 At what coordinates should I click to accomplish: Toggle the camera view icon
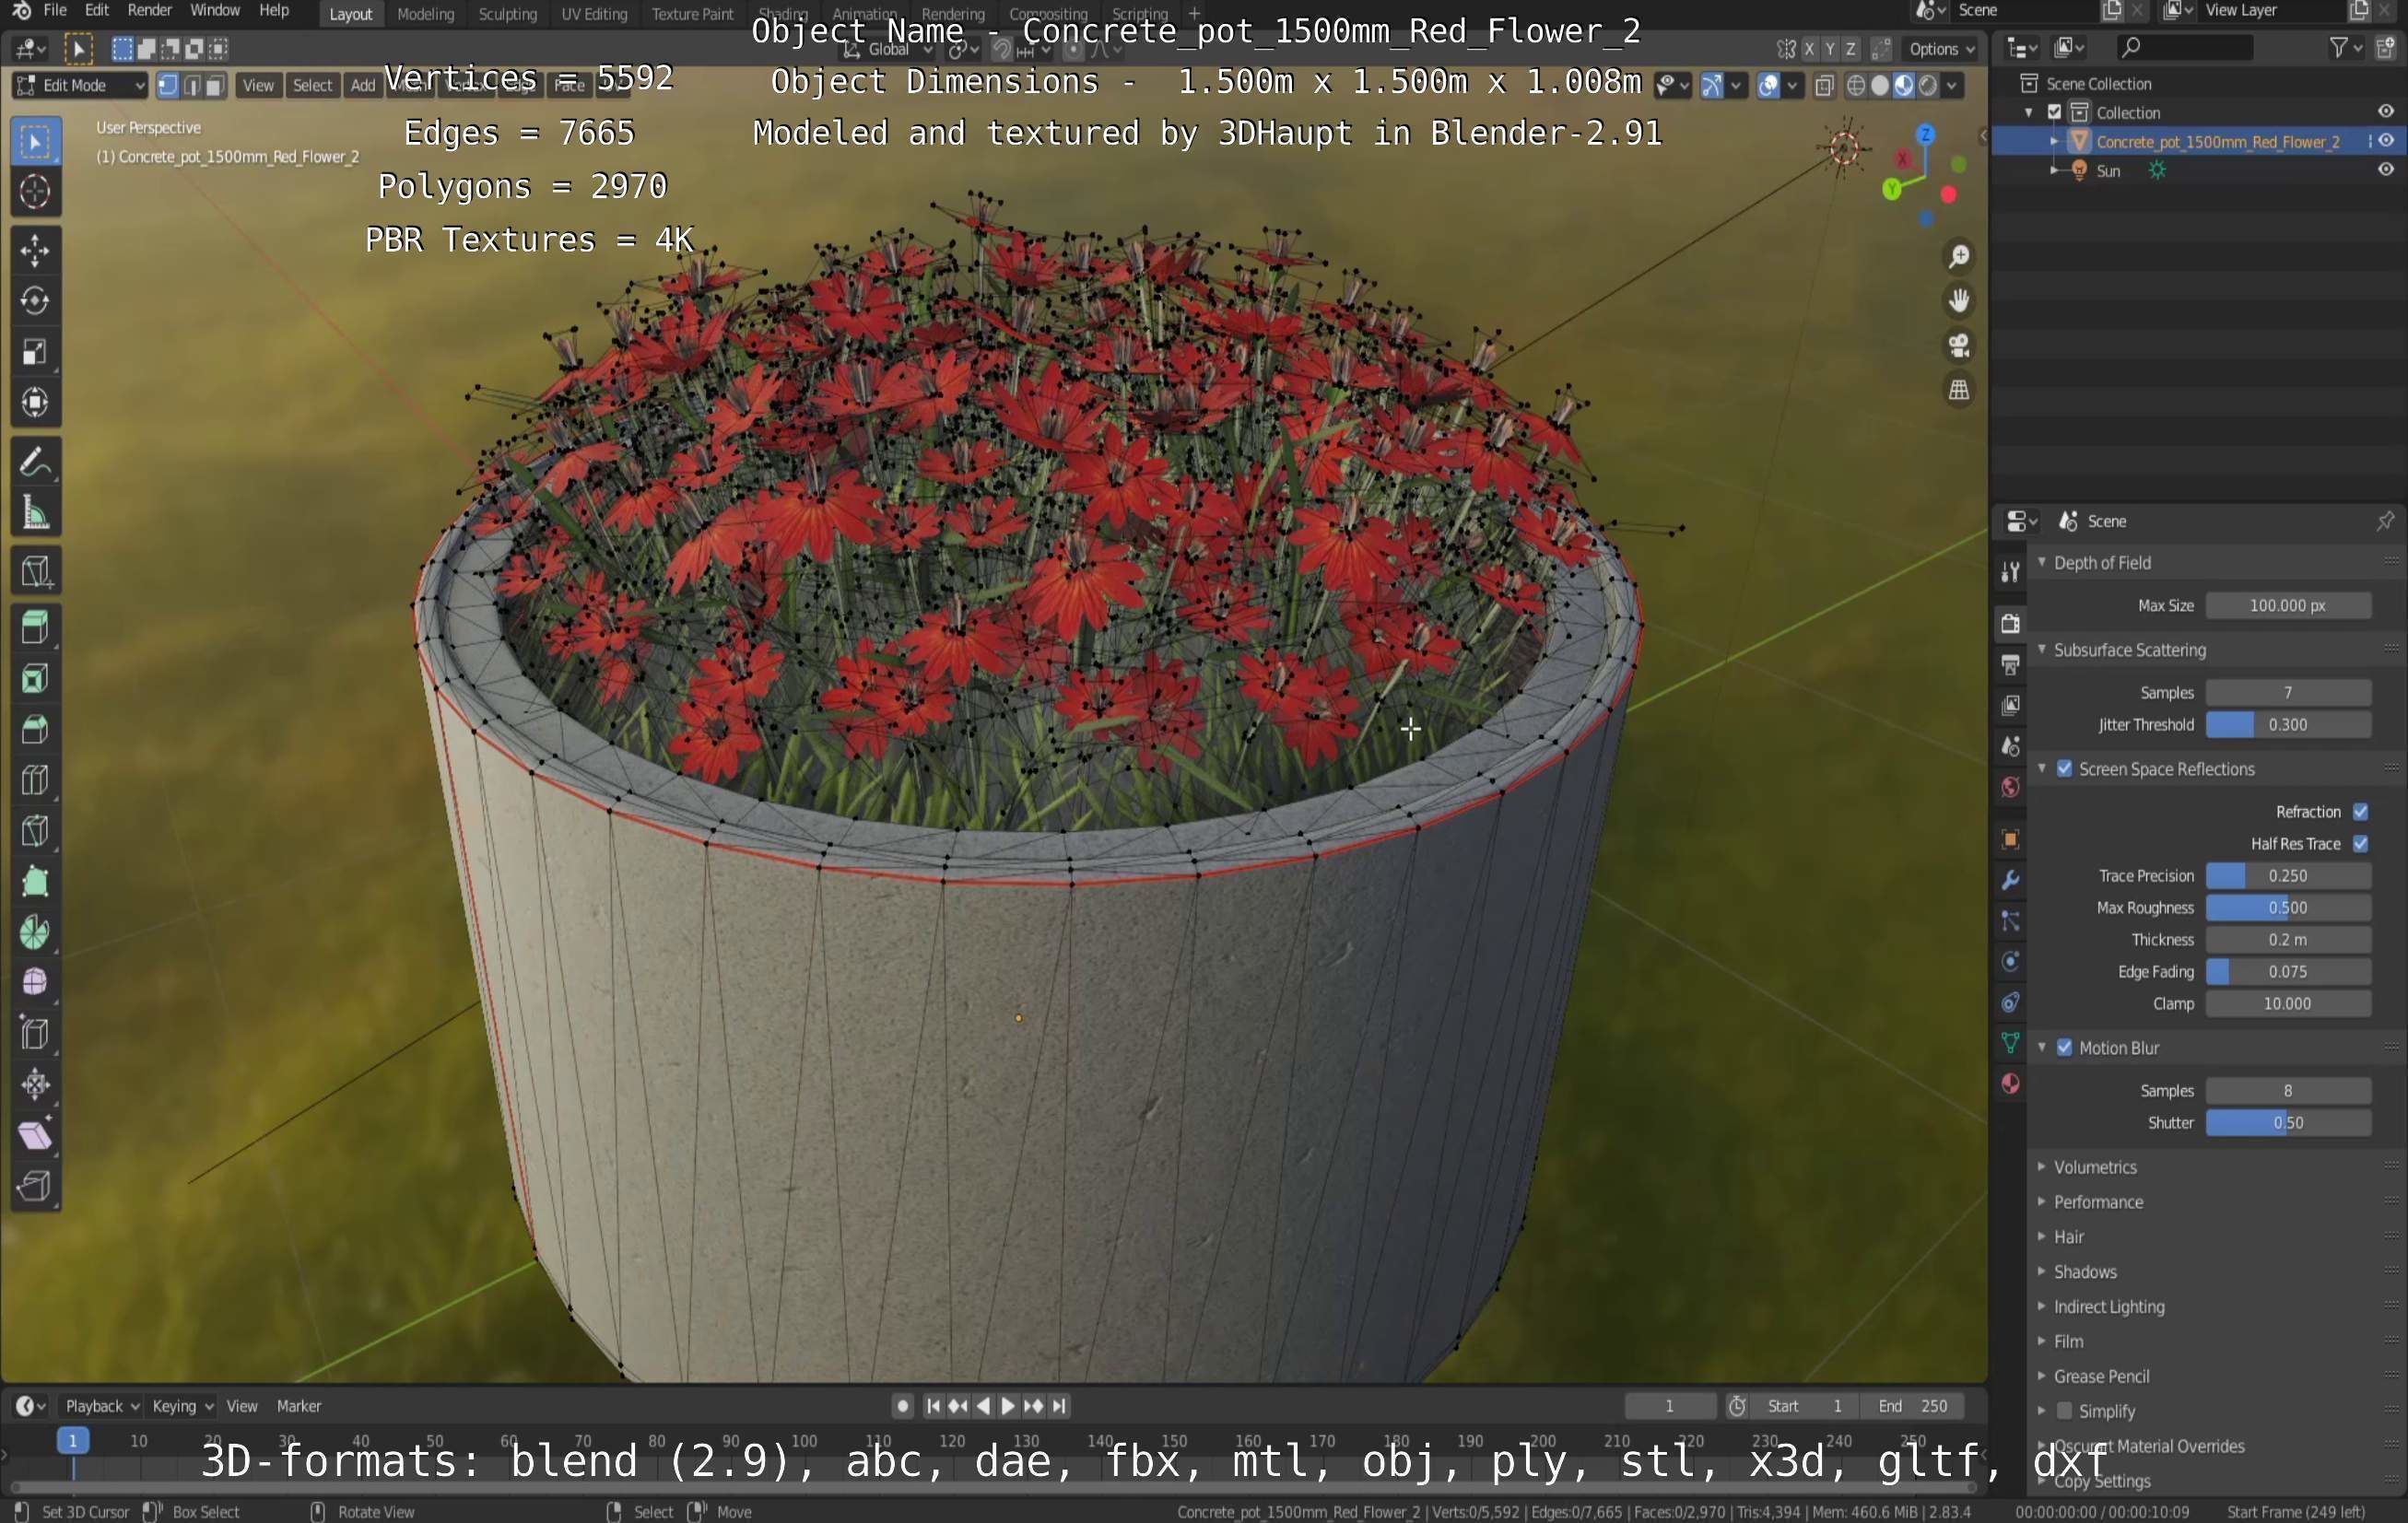click(1959, 346)
